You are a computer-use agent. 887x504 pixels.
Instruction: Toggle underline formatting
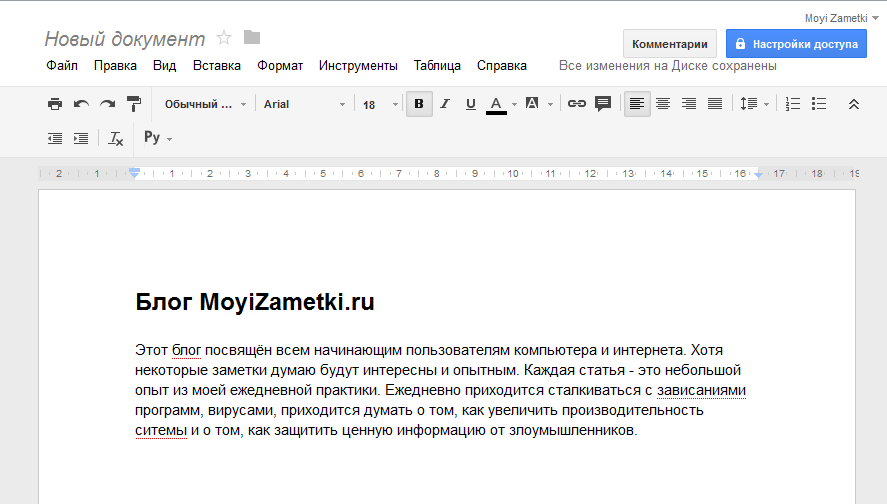click(x=471, y=104)
